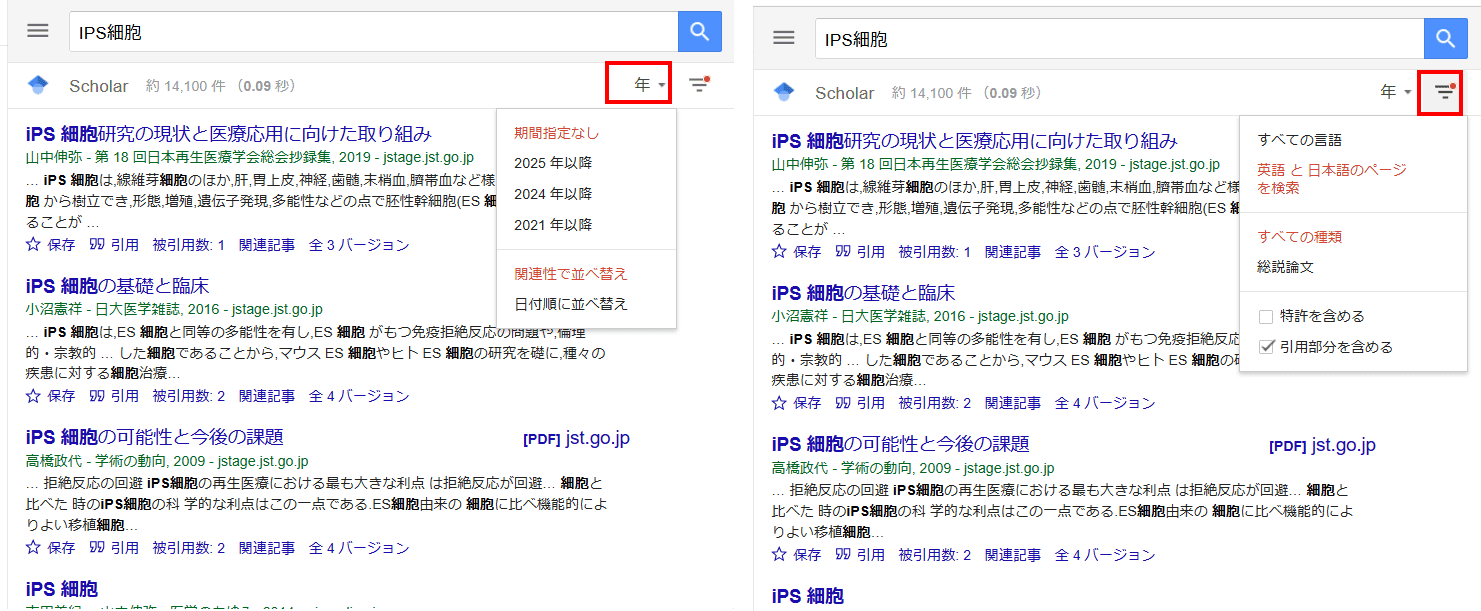Select すべての種類 option

point(1300,237)
